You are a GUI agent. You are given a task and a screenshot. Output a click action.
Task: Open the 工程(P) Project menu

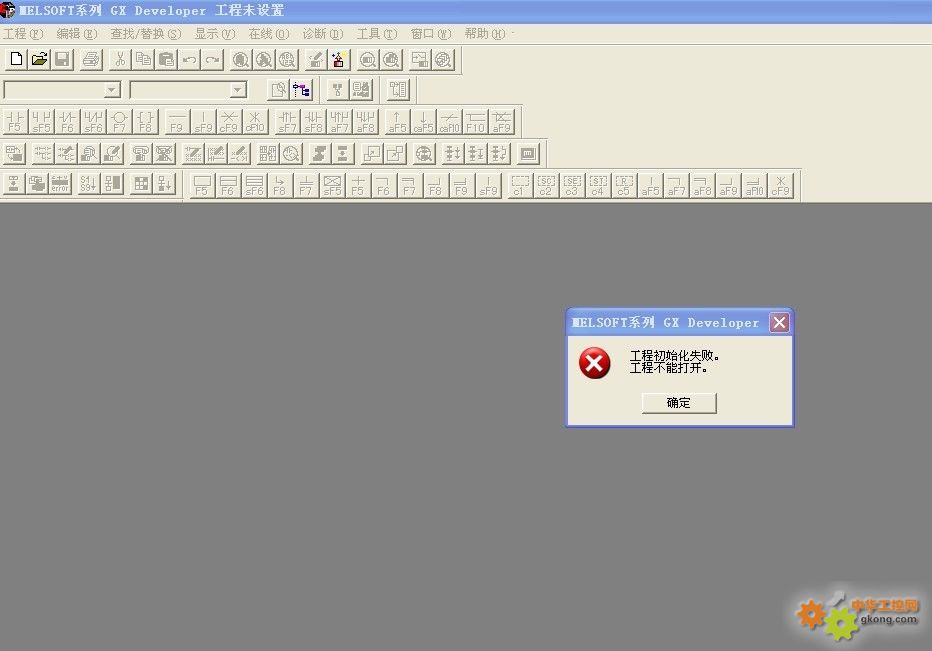(23, 34)
